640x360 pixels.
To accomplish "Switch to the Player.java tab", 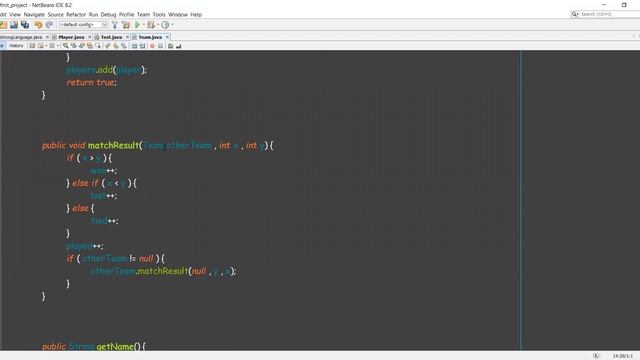I will click(71, 37).
